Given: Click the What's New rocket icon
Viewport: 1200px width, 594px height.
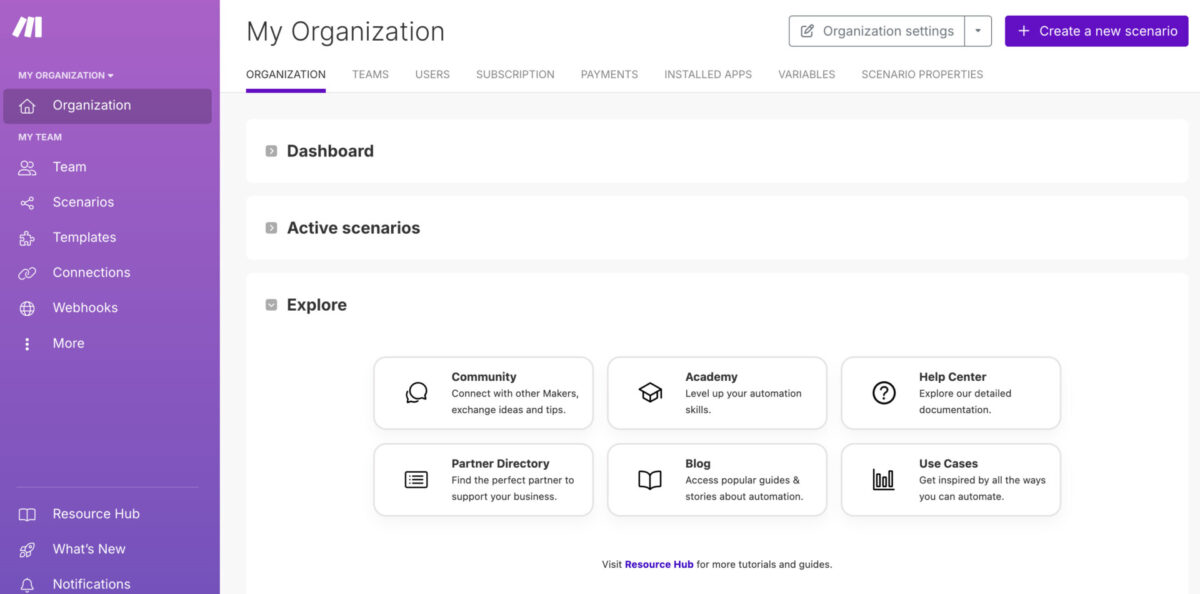Looking at the screenshot, I should (27, 549).
